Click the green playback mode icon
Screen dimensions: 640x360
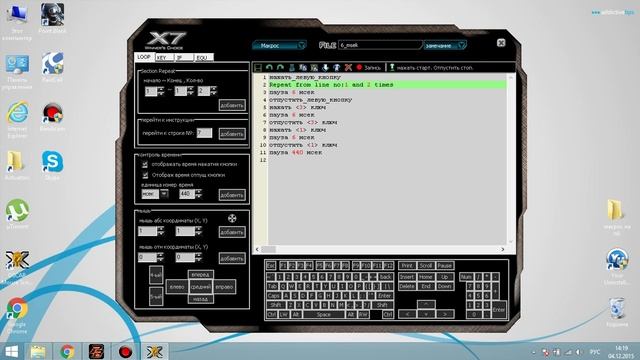(392, 67)
